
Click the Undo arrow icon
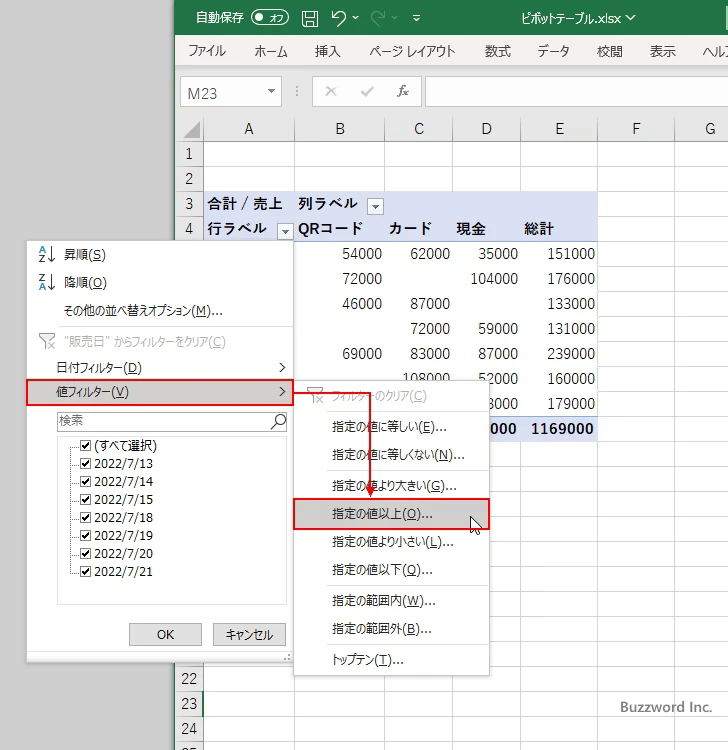(339, 18)
